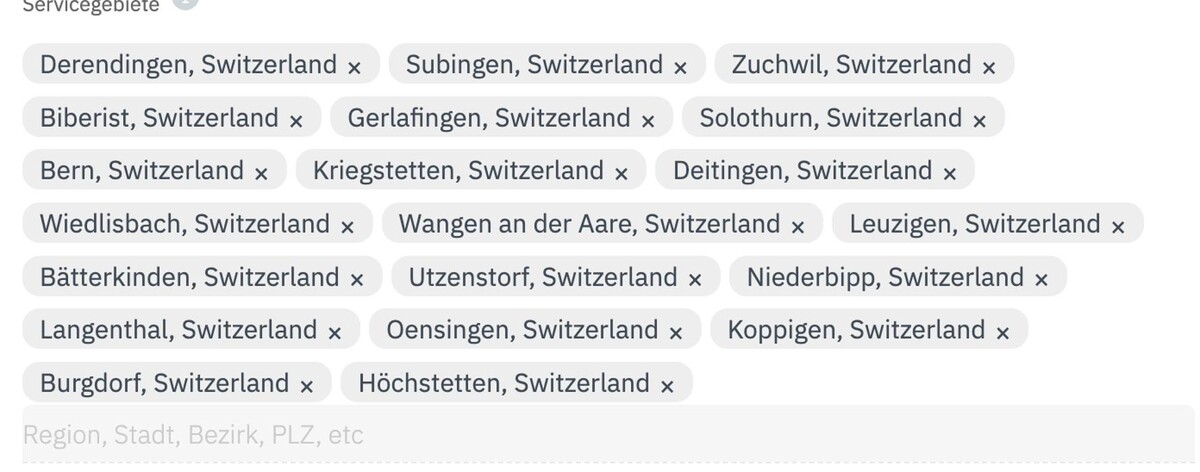Remove the Bätterkinden, Switzerland tag

click(357, 279)
